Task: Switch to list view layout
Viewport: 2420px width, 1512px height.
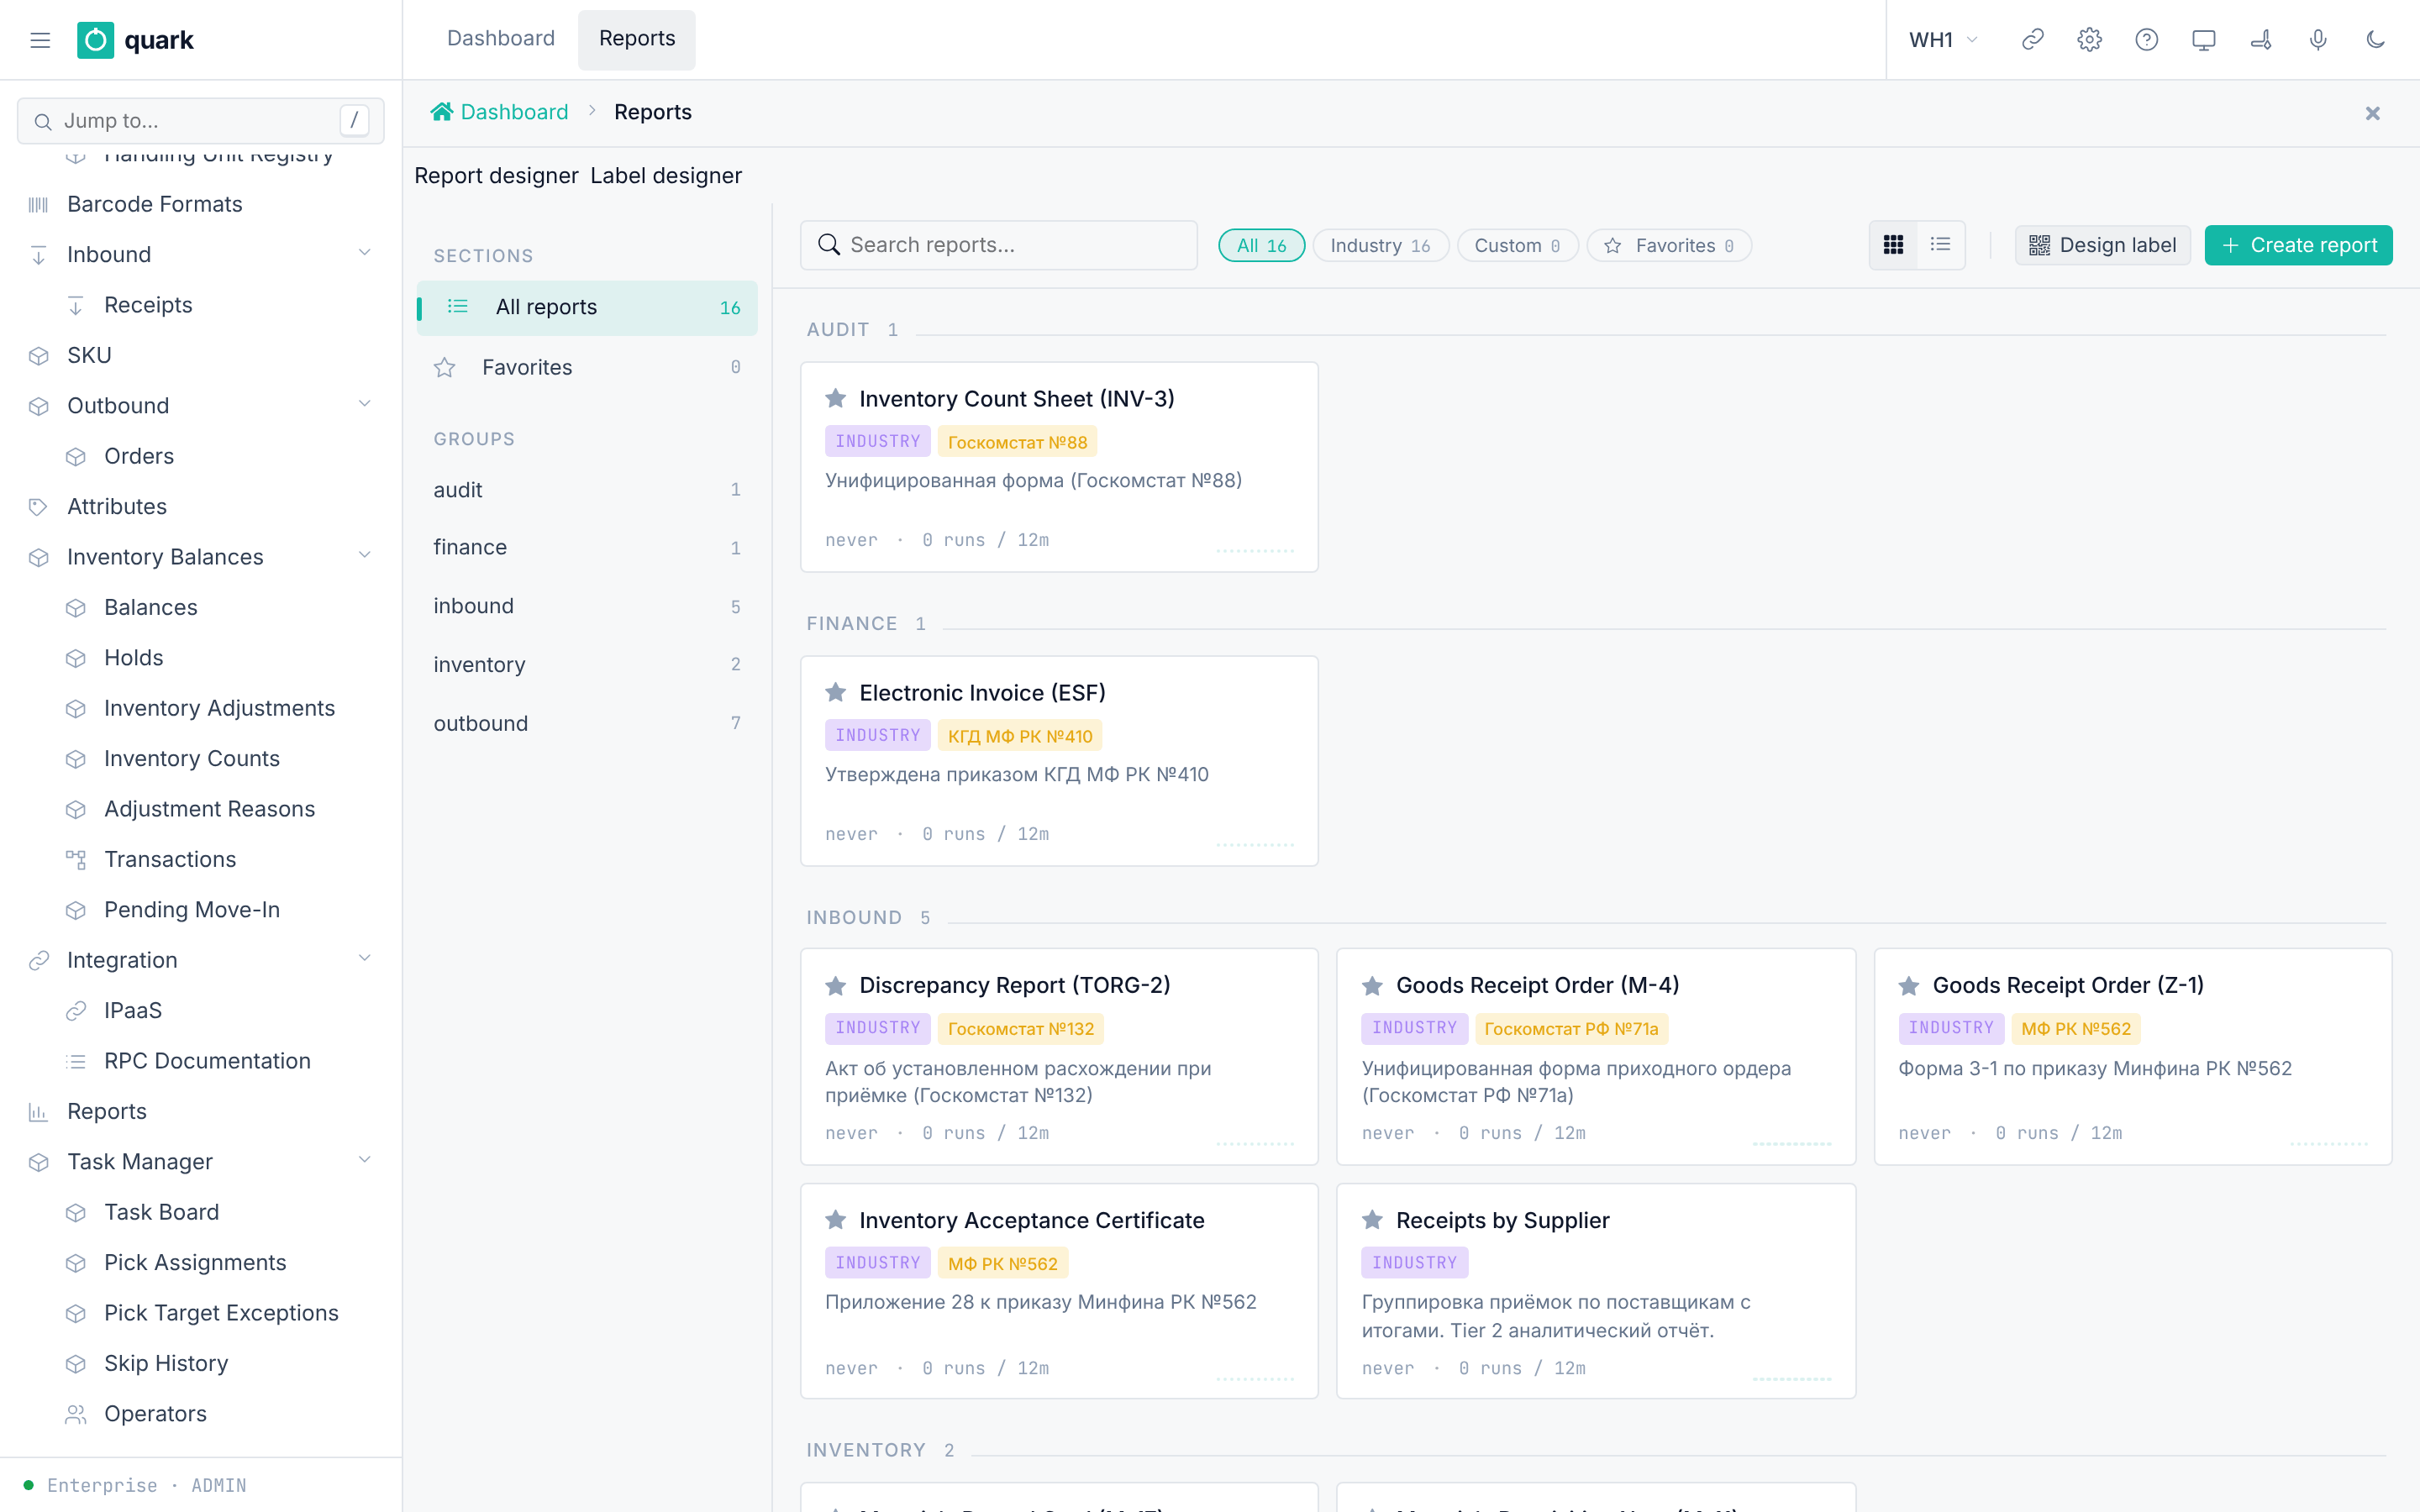Action: tap(1940, 245)
